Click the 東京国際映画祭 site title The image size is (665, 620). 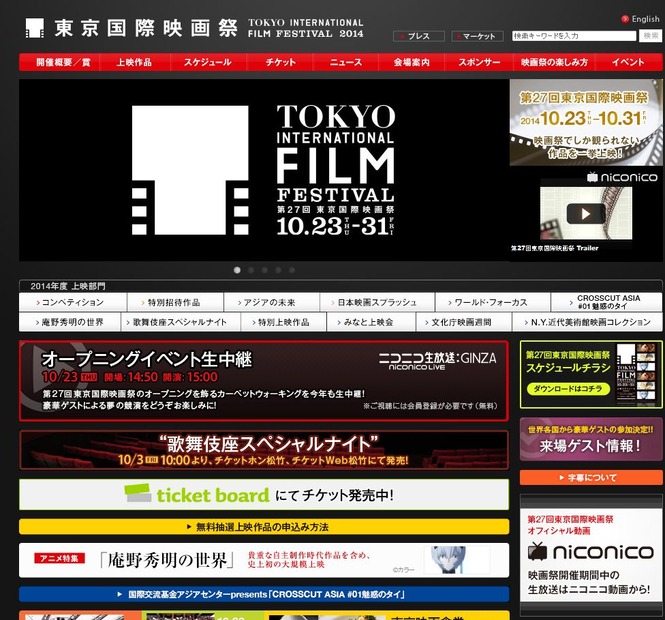145,28
